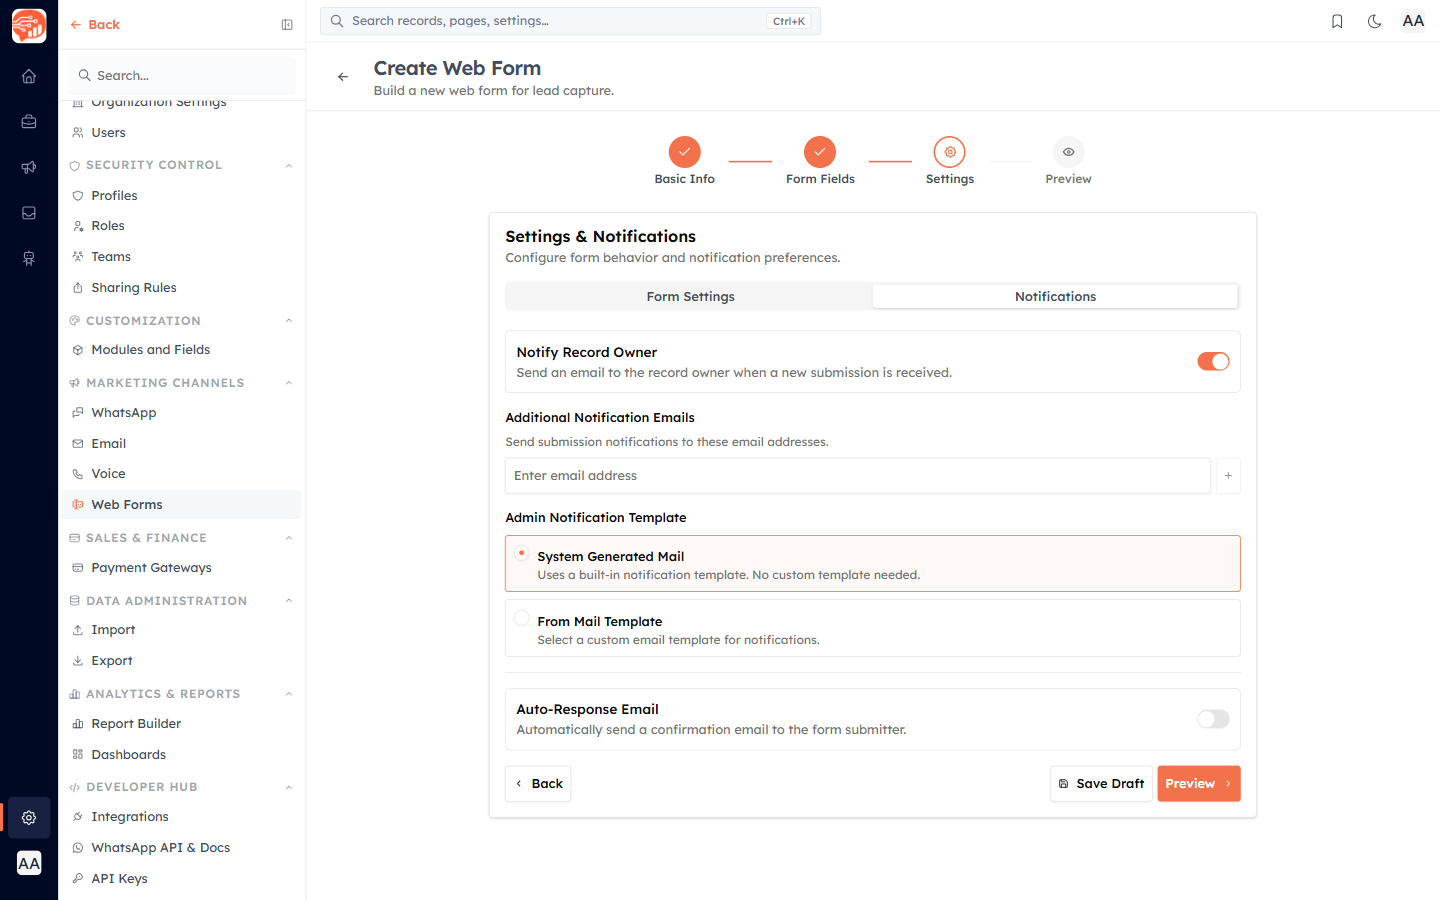Open the inbox icon in left rail
The width and height of the screenshot is (1440, 900).
[x=29, y=213]
